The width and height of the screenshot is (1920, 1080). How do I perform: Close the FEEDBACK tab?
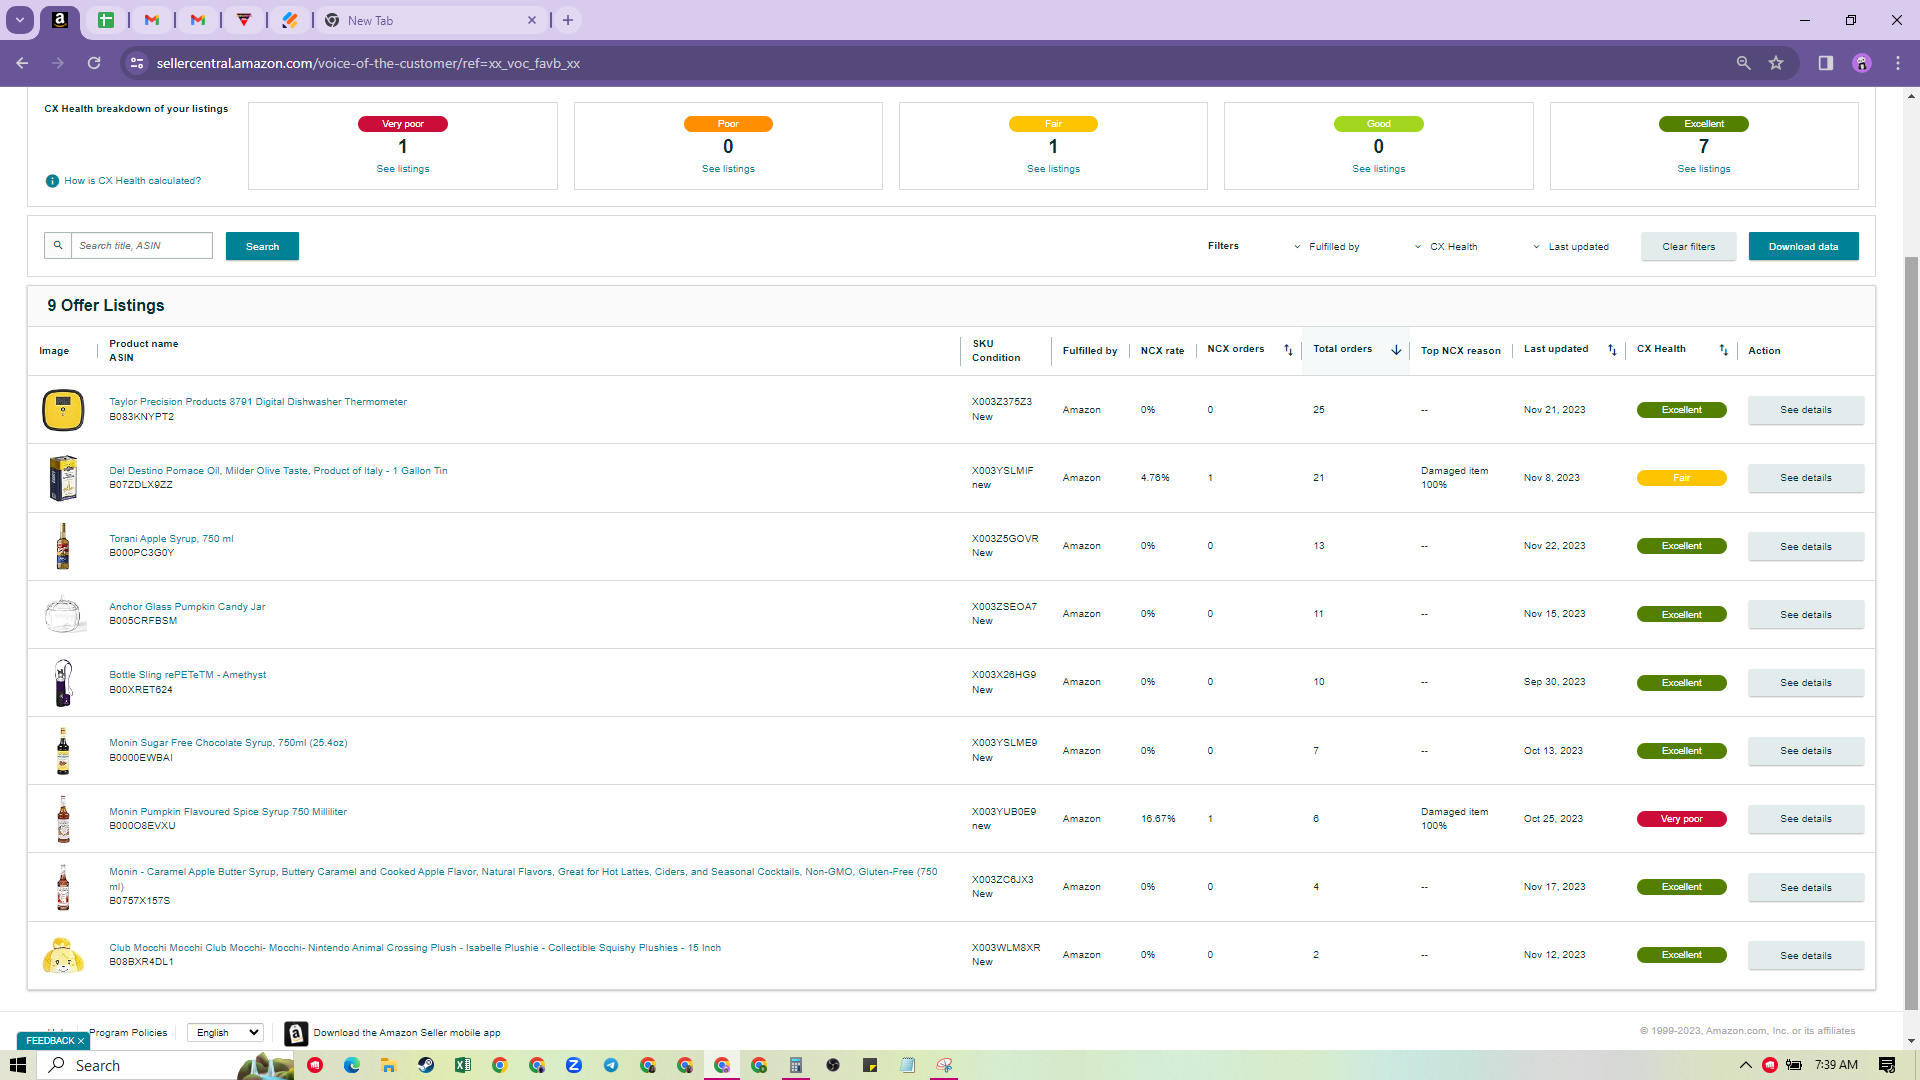81,1041
